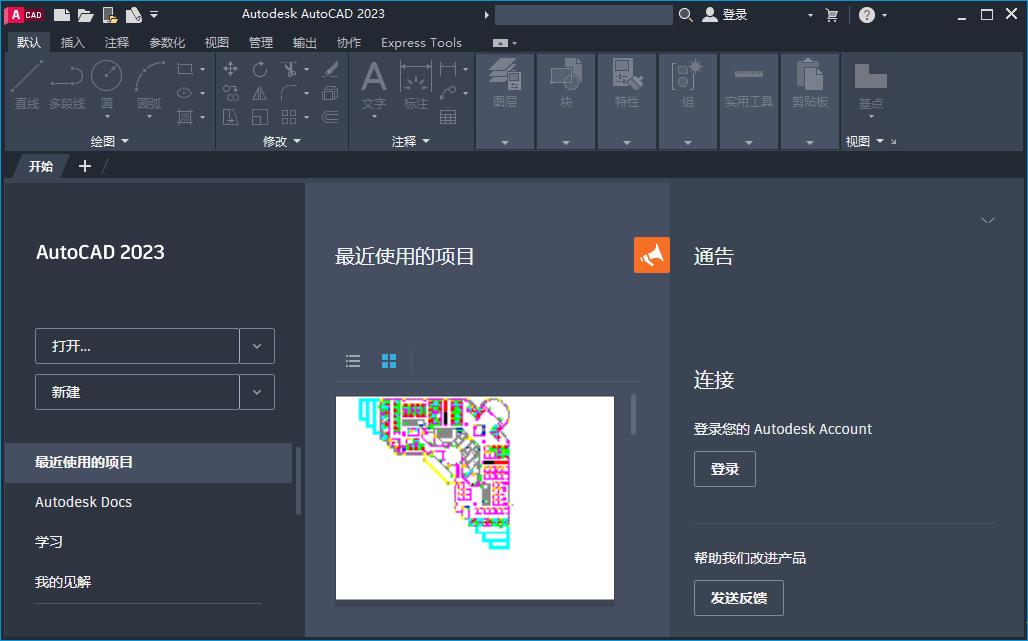Click the Move tool in 修改 panel
The width and height of the screenshot is (1028, 641).
click(x=231, y=69)
